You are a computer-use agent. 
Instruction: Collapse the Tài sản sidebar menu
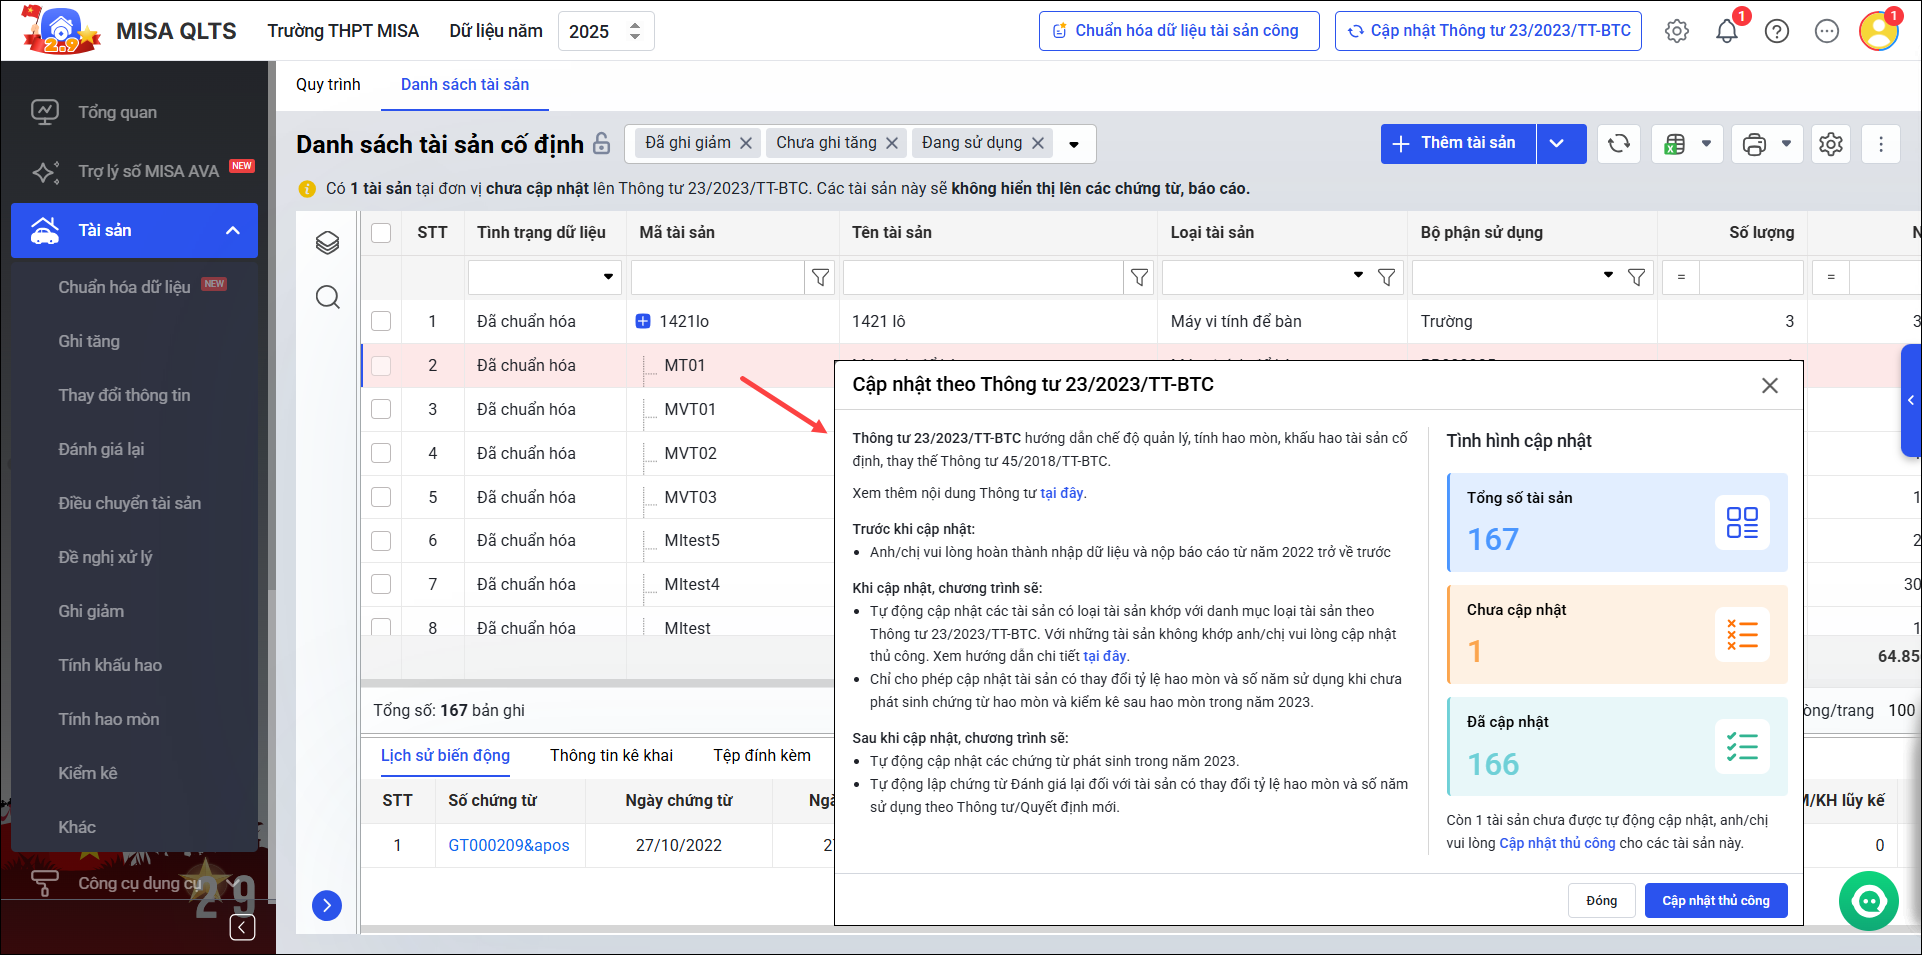[x=233, y=231]
